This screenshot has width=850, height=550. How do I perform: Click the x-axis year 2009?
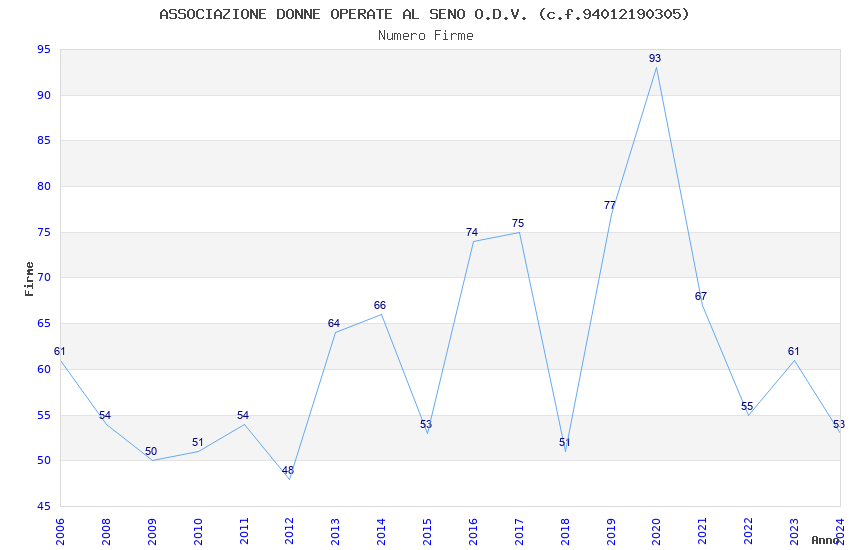click(x=152, y=531)
